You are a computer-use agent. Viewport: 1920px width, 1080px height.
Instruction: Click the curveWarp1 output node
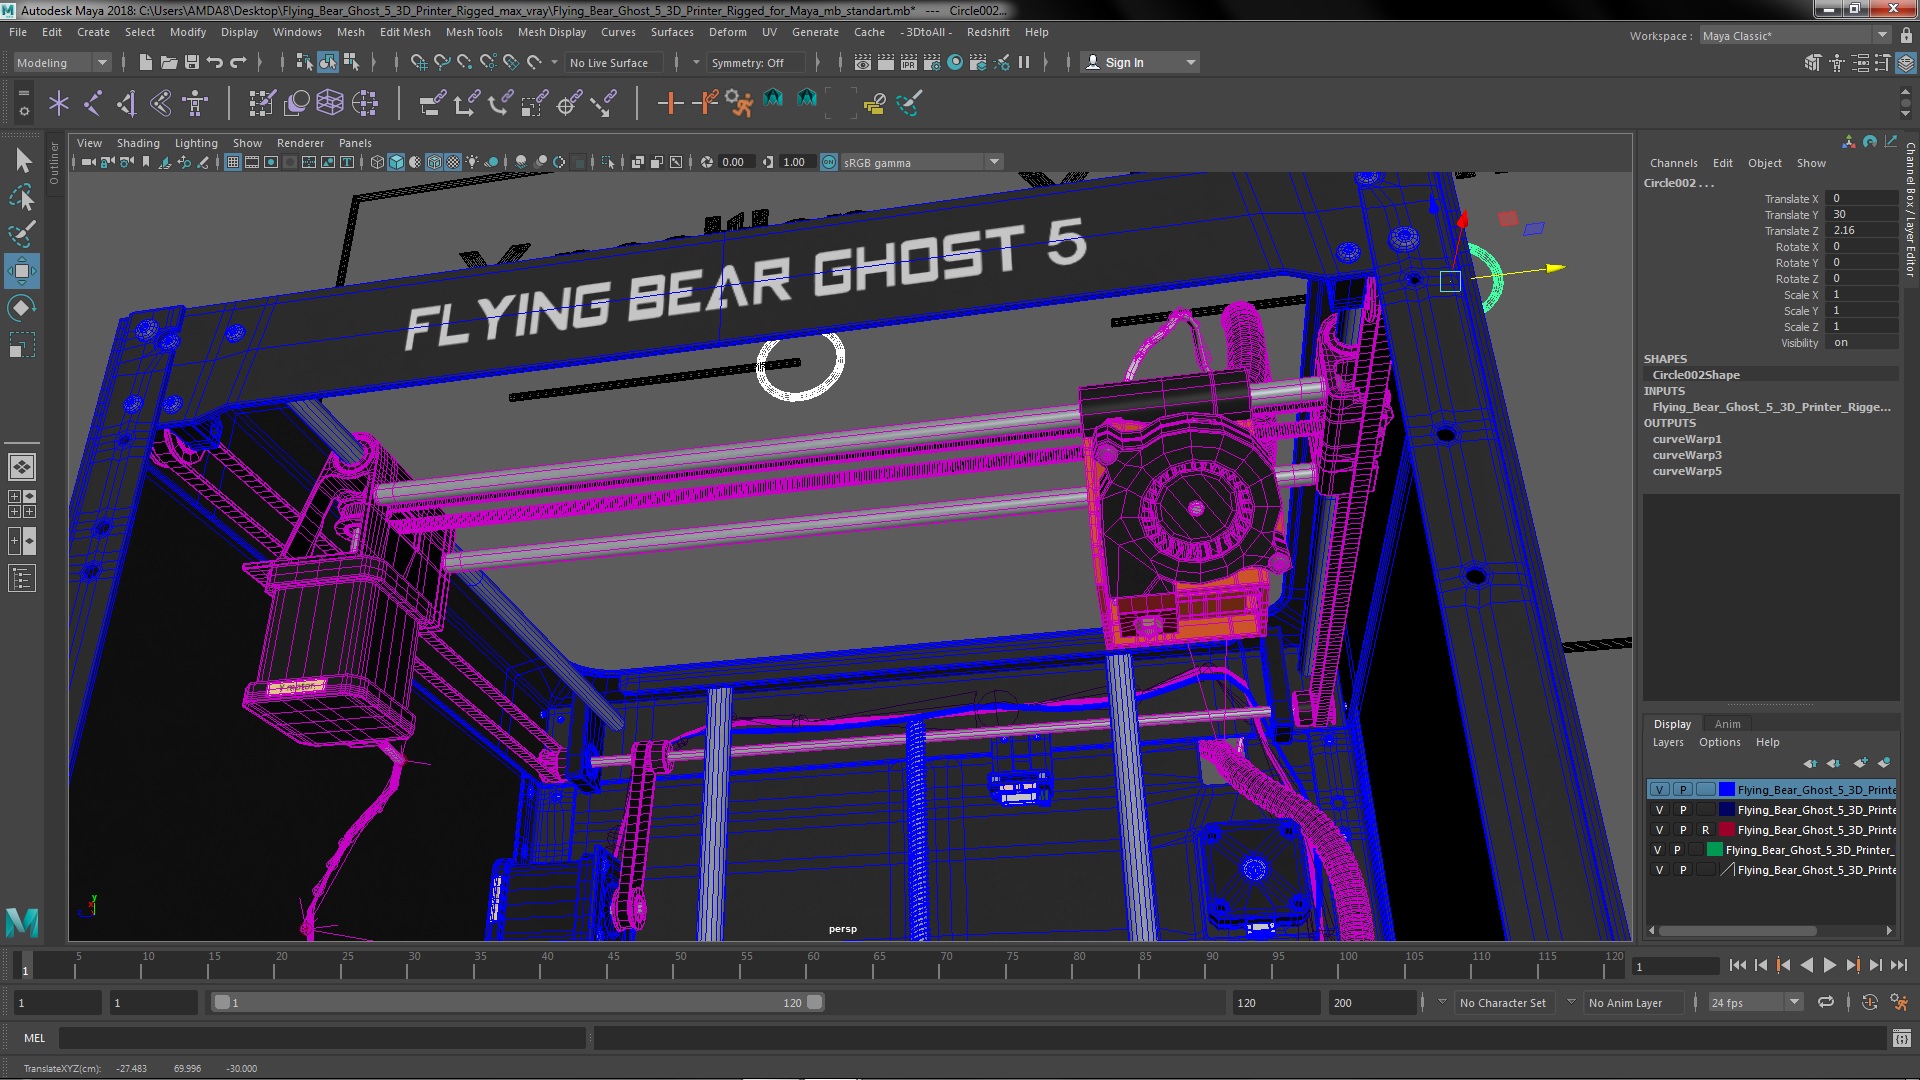[1687, 439]
